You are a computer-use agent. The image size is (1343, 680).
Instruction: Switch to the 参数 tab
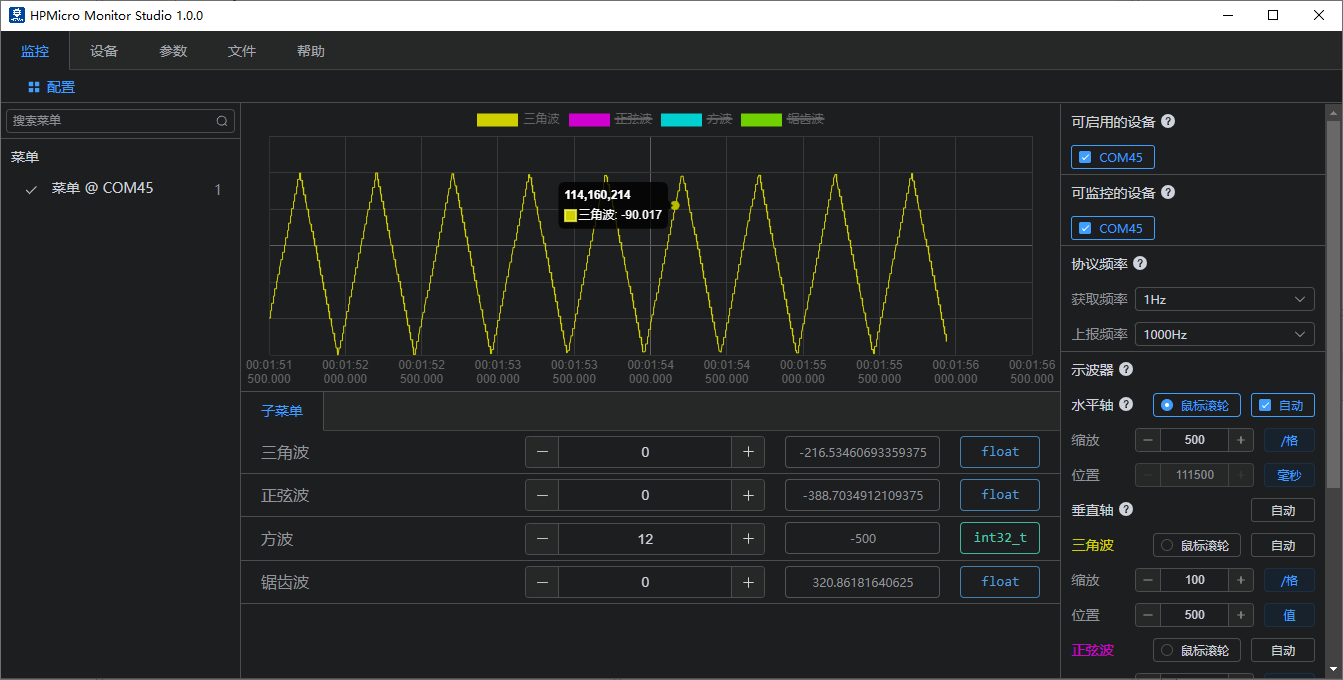tap(173, 51)
